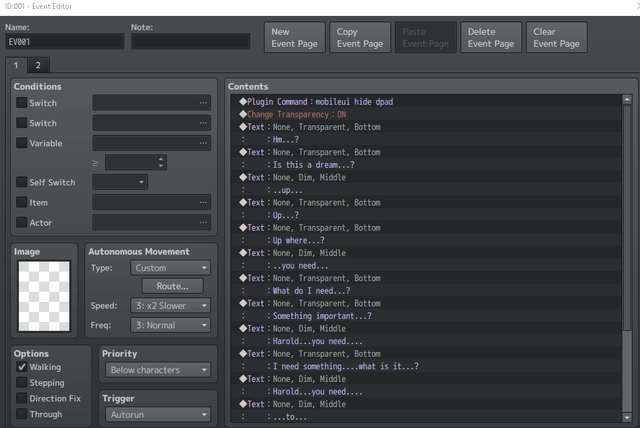Click New Event Page button
This screenshot has width=640, height=428.
pos(295,38)
